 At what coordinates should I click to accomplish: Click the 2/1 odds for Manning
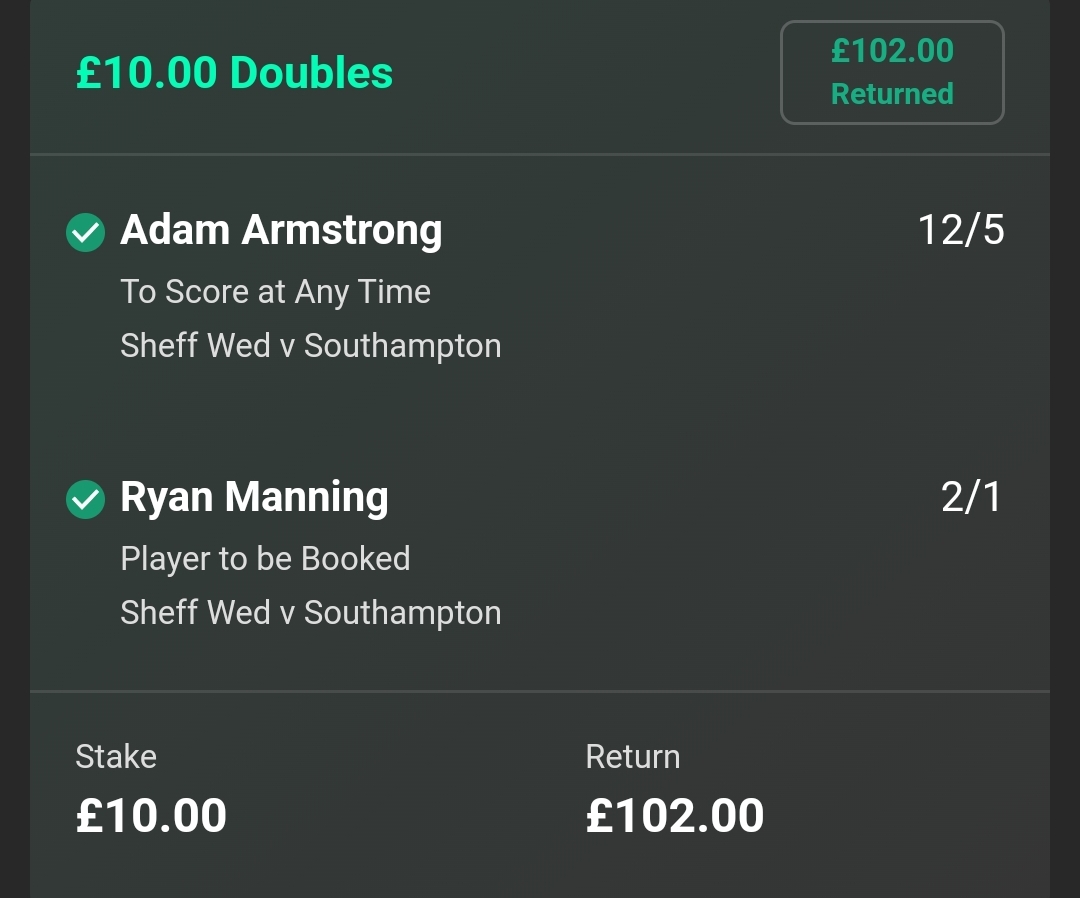pyautogui.click(x=971, y=498)
